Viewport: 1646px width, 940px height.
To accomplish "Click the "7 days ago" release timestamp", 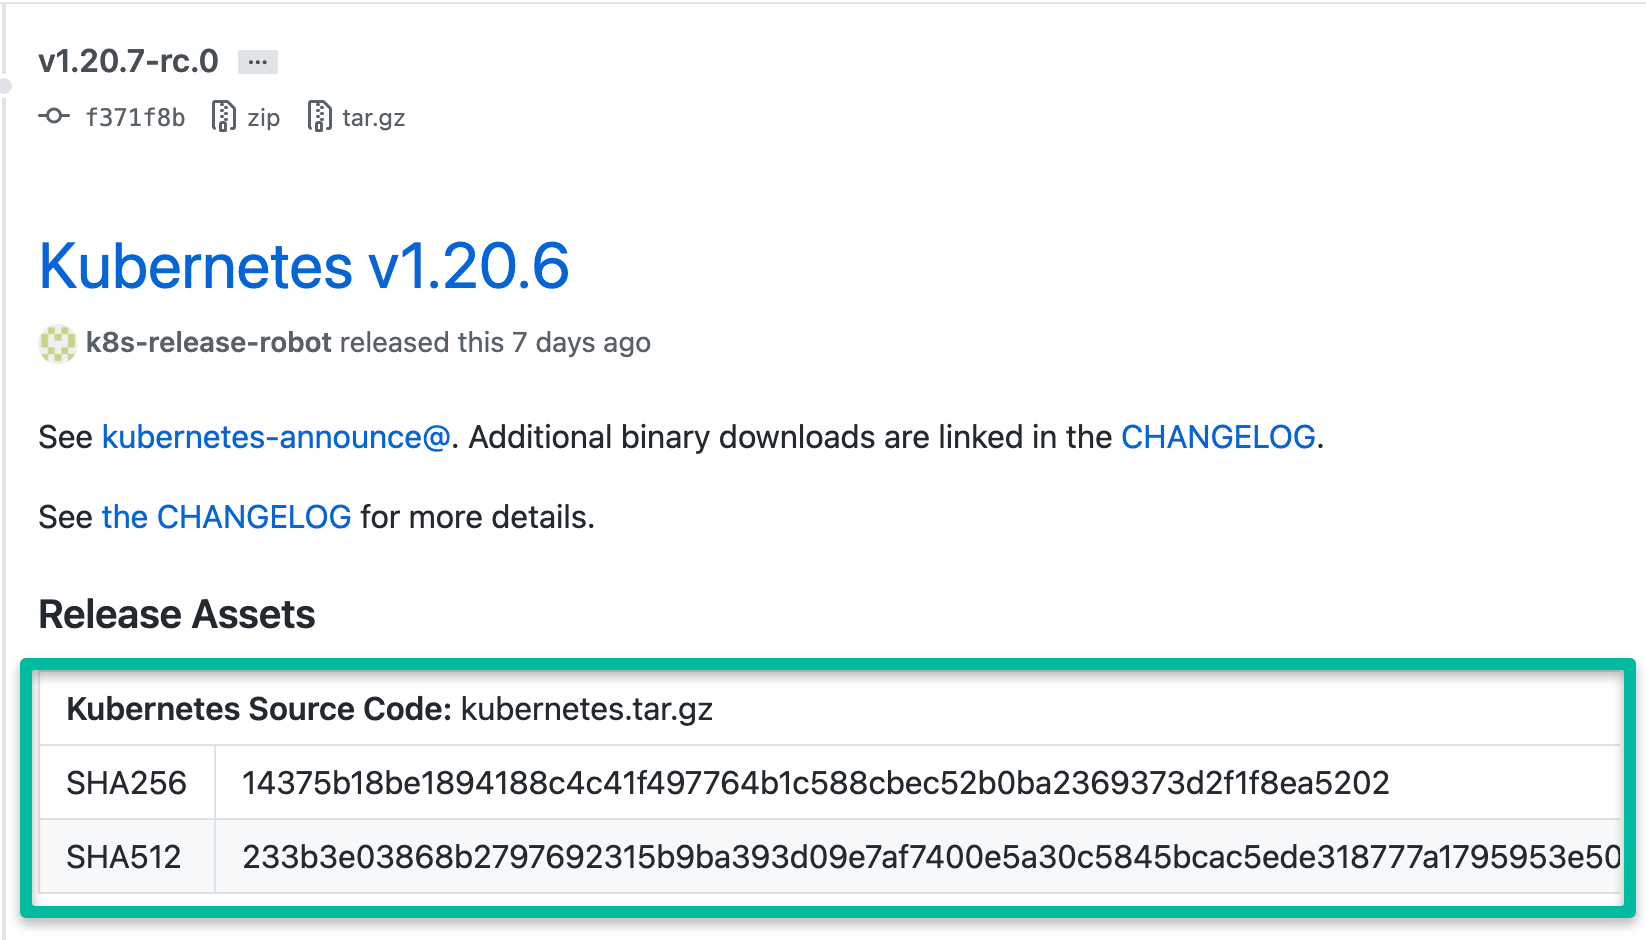I will pyautogui.click(x=581, y=343).
